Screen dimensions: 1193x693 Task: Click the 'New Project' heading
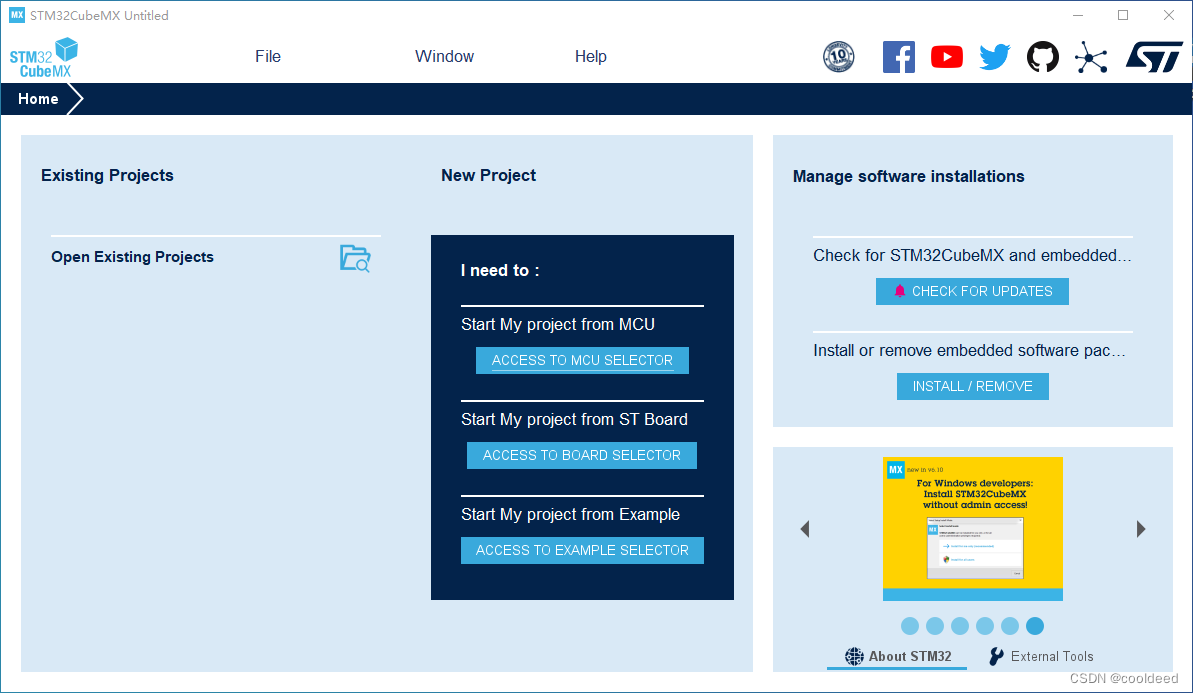click(488, 176)
